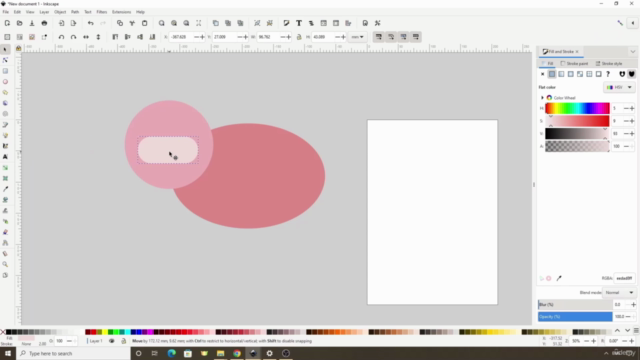Select the Flat color paint option
640x360 pixels.
click(x=552, y=74)
